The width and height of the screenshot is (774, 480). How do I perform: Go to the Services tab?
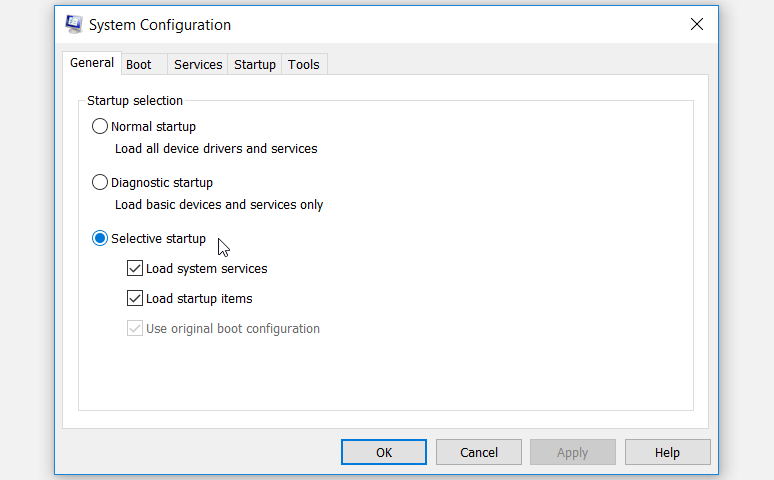click(198, 65)
